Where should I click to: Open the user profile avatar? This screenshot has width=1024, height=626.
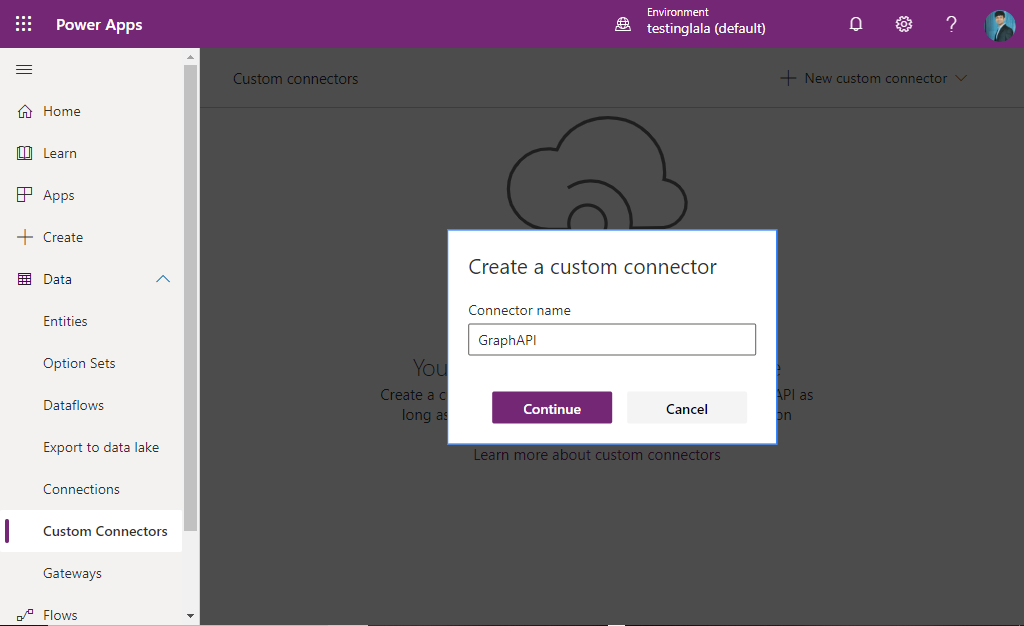tap(1000, 25)
